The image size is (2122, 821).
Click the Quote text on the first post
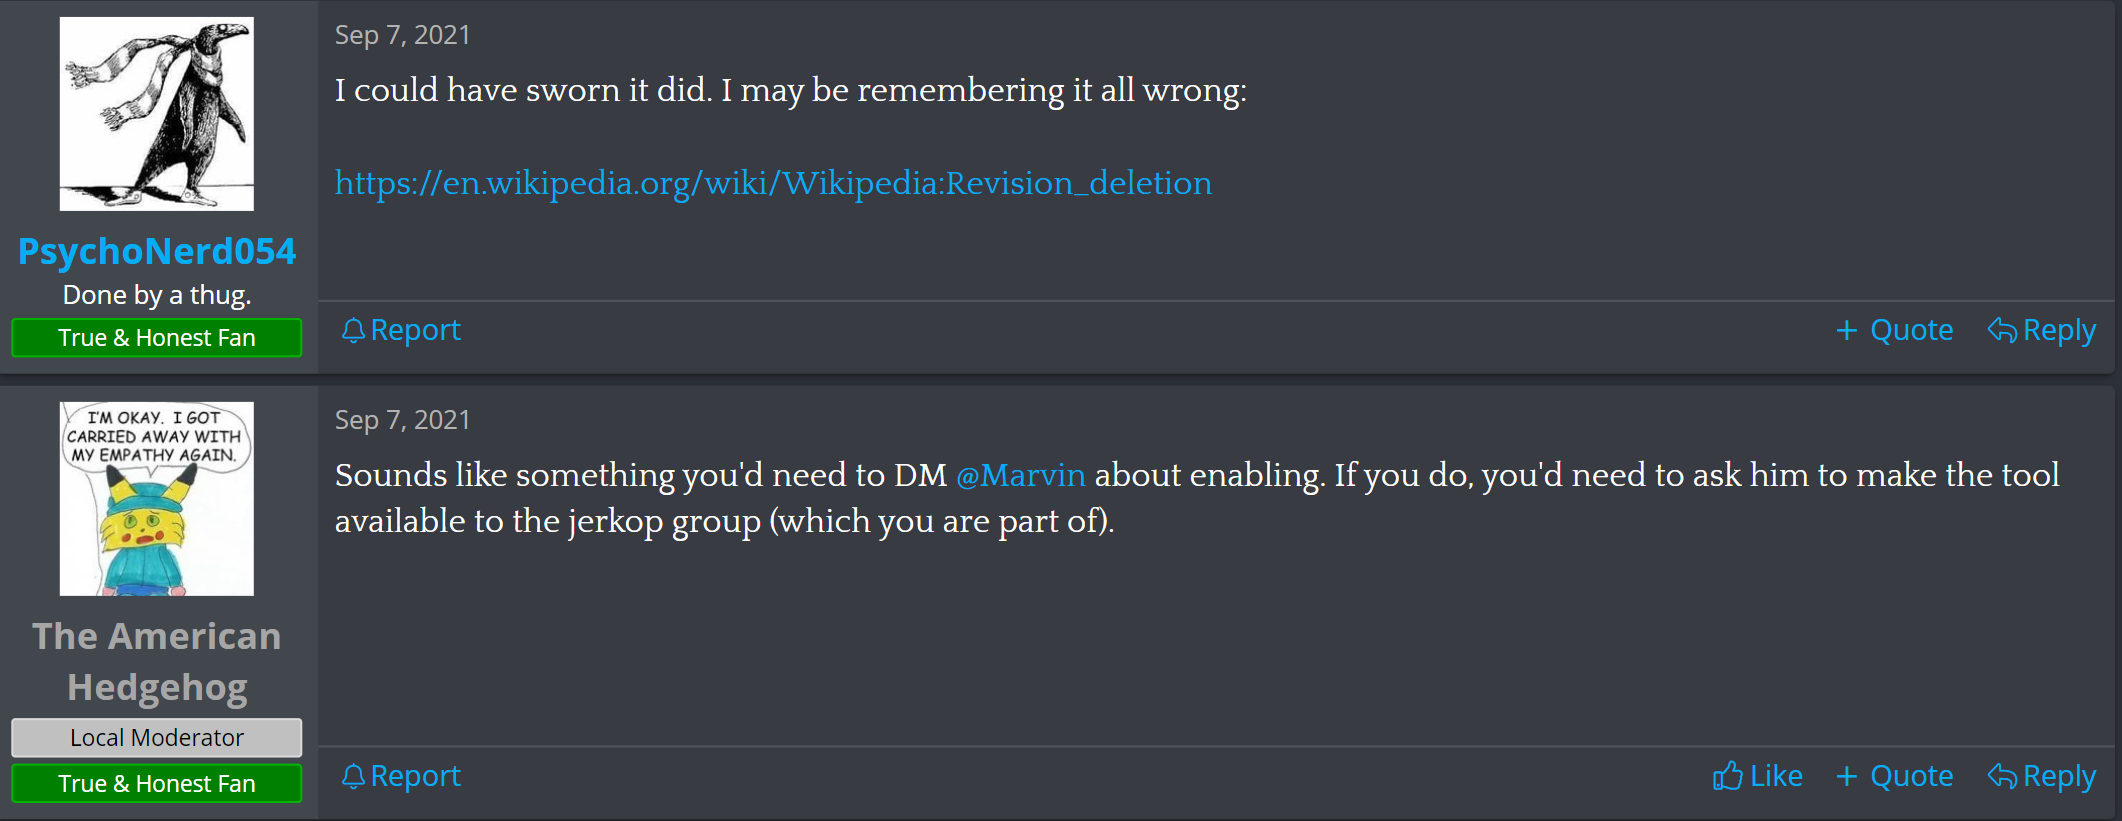pos(1911,331)
